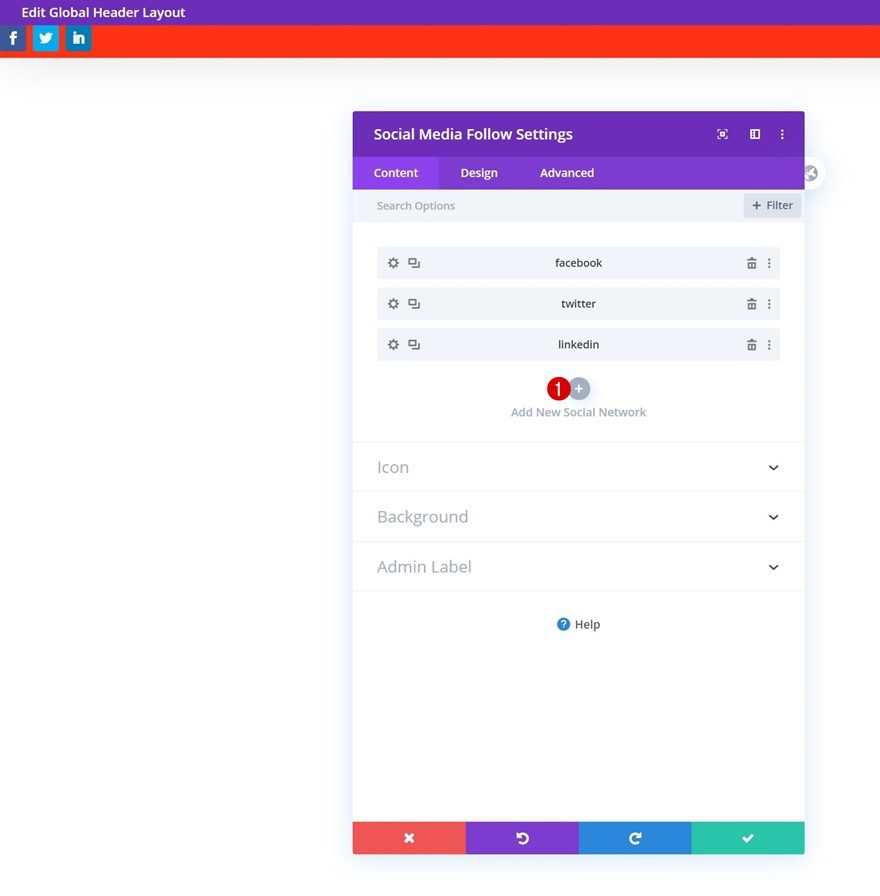Expand the Icon section
This screenshot has height=896, width=880.
[578, 467]
